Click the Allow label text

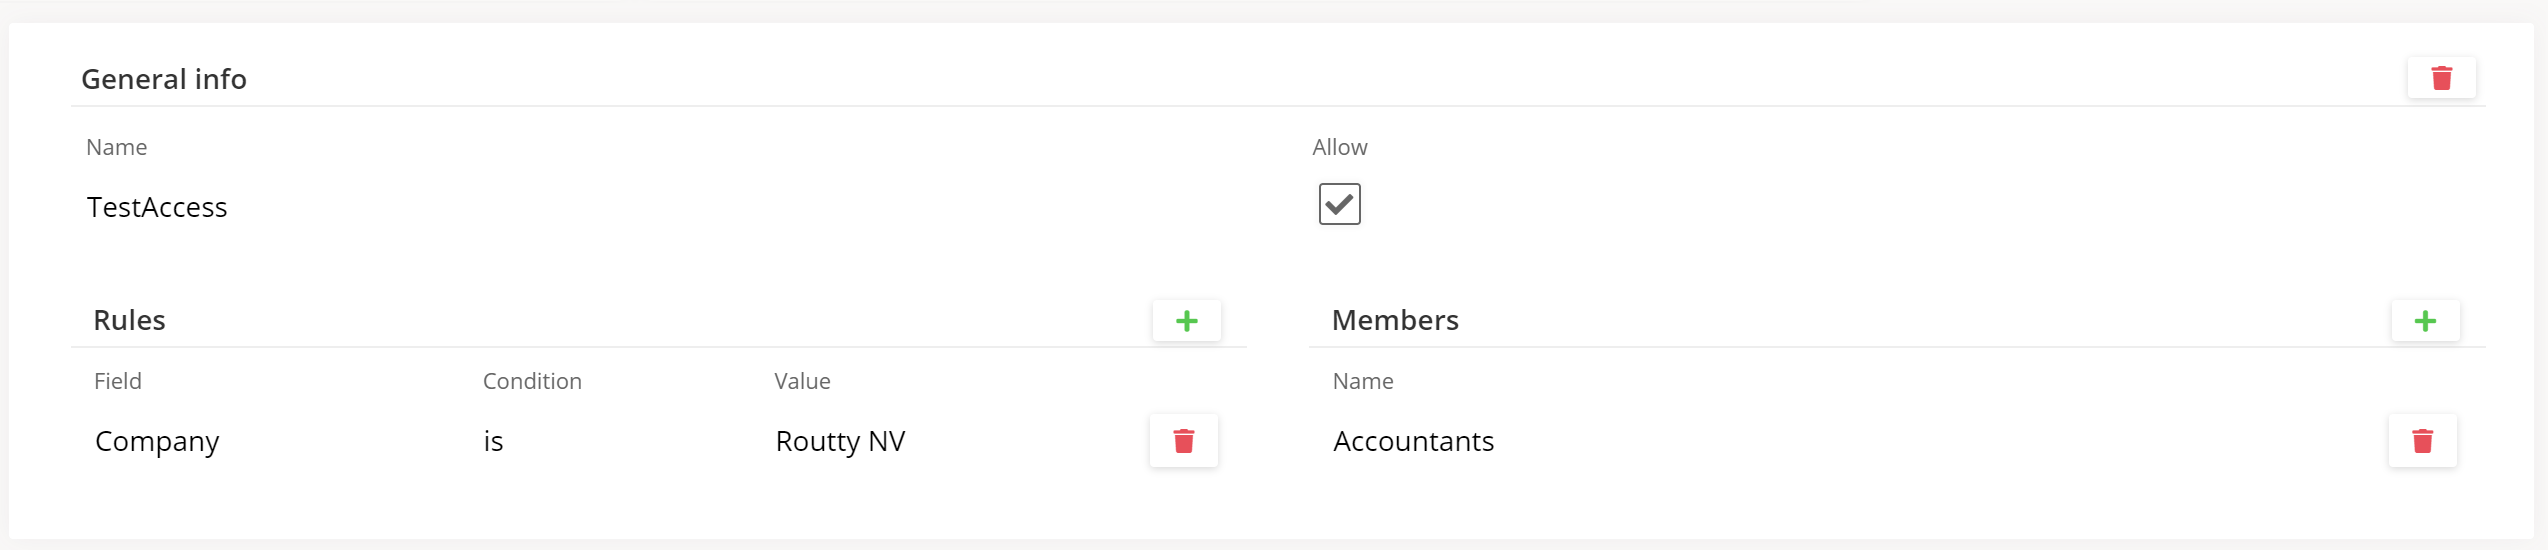click(x=1339, y=147)
